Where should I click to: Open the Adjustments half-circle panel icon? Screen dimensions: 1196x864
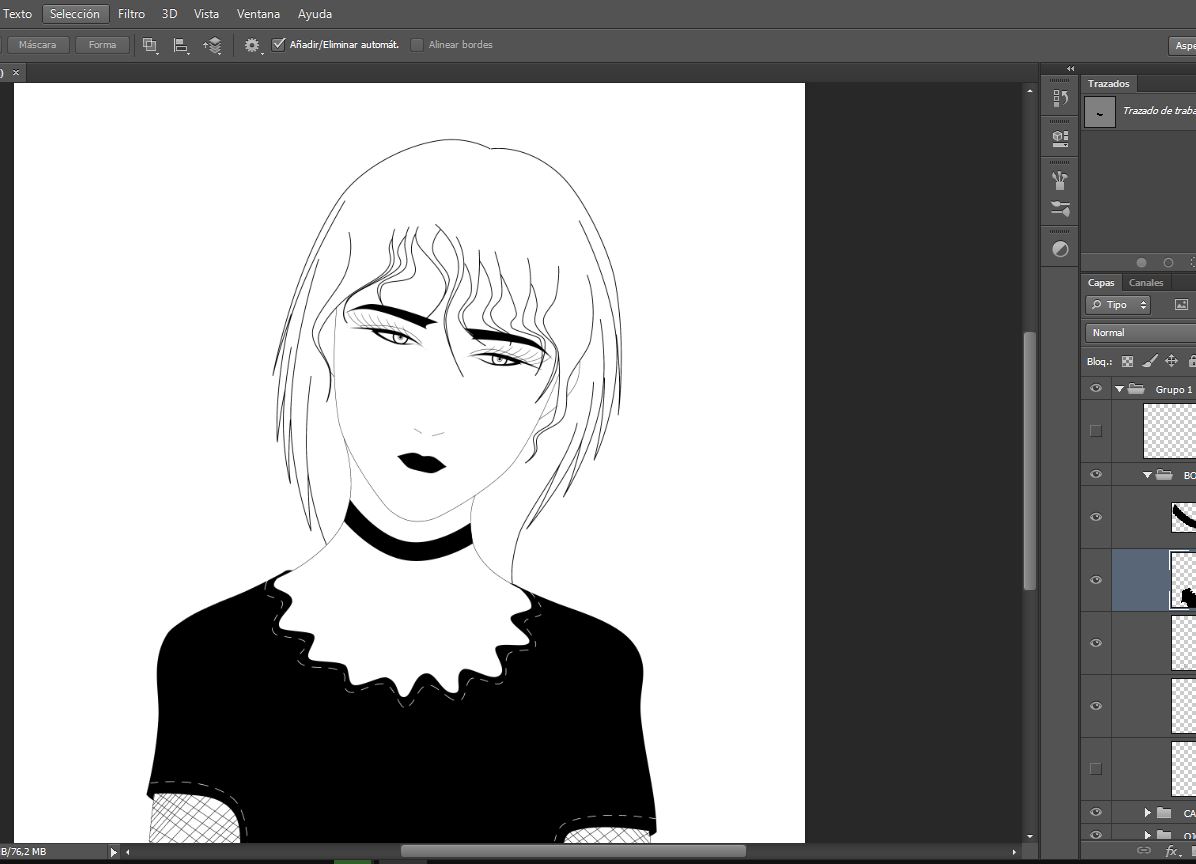pyautogui.click(x=1060, y=249)
